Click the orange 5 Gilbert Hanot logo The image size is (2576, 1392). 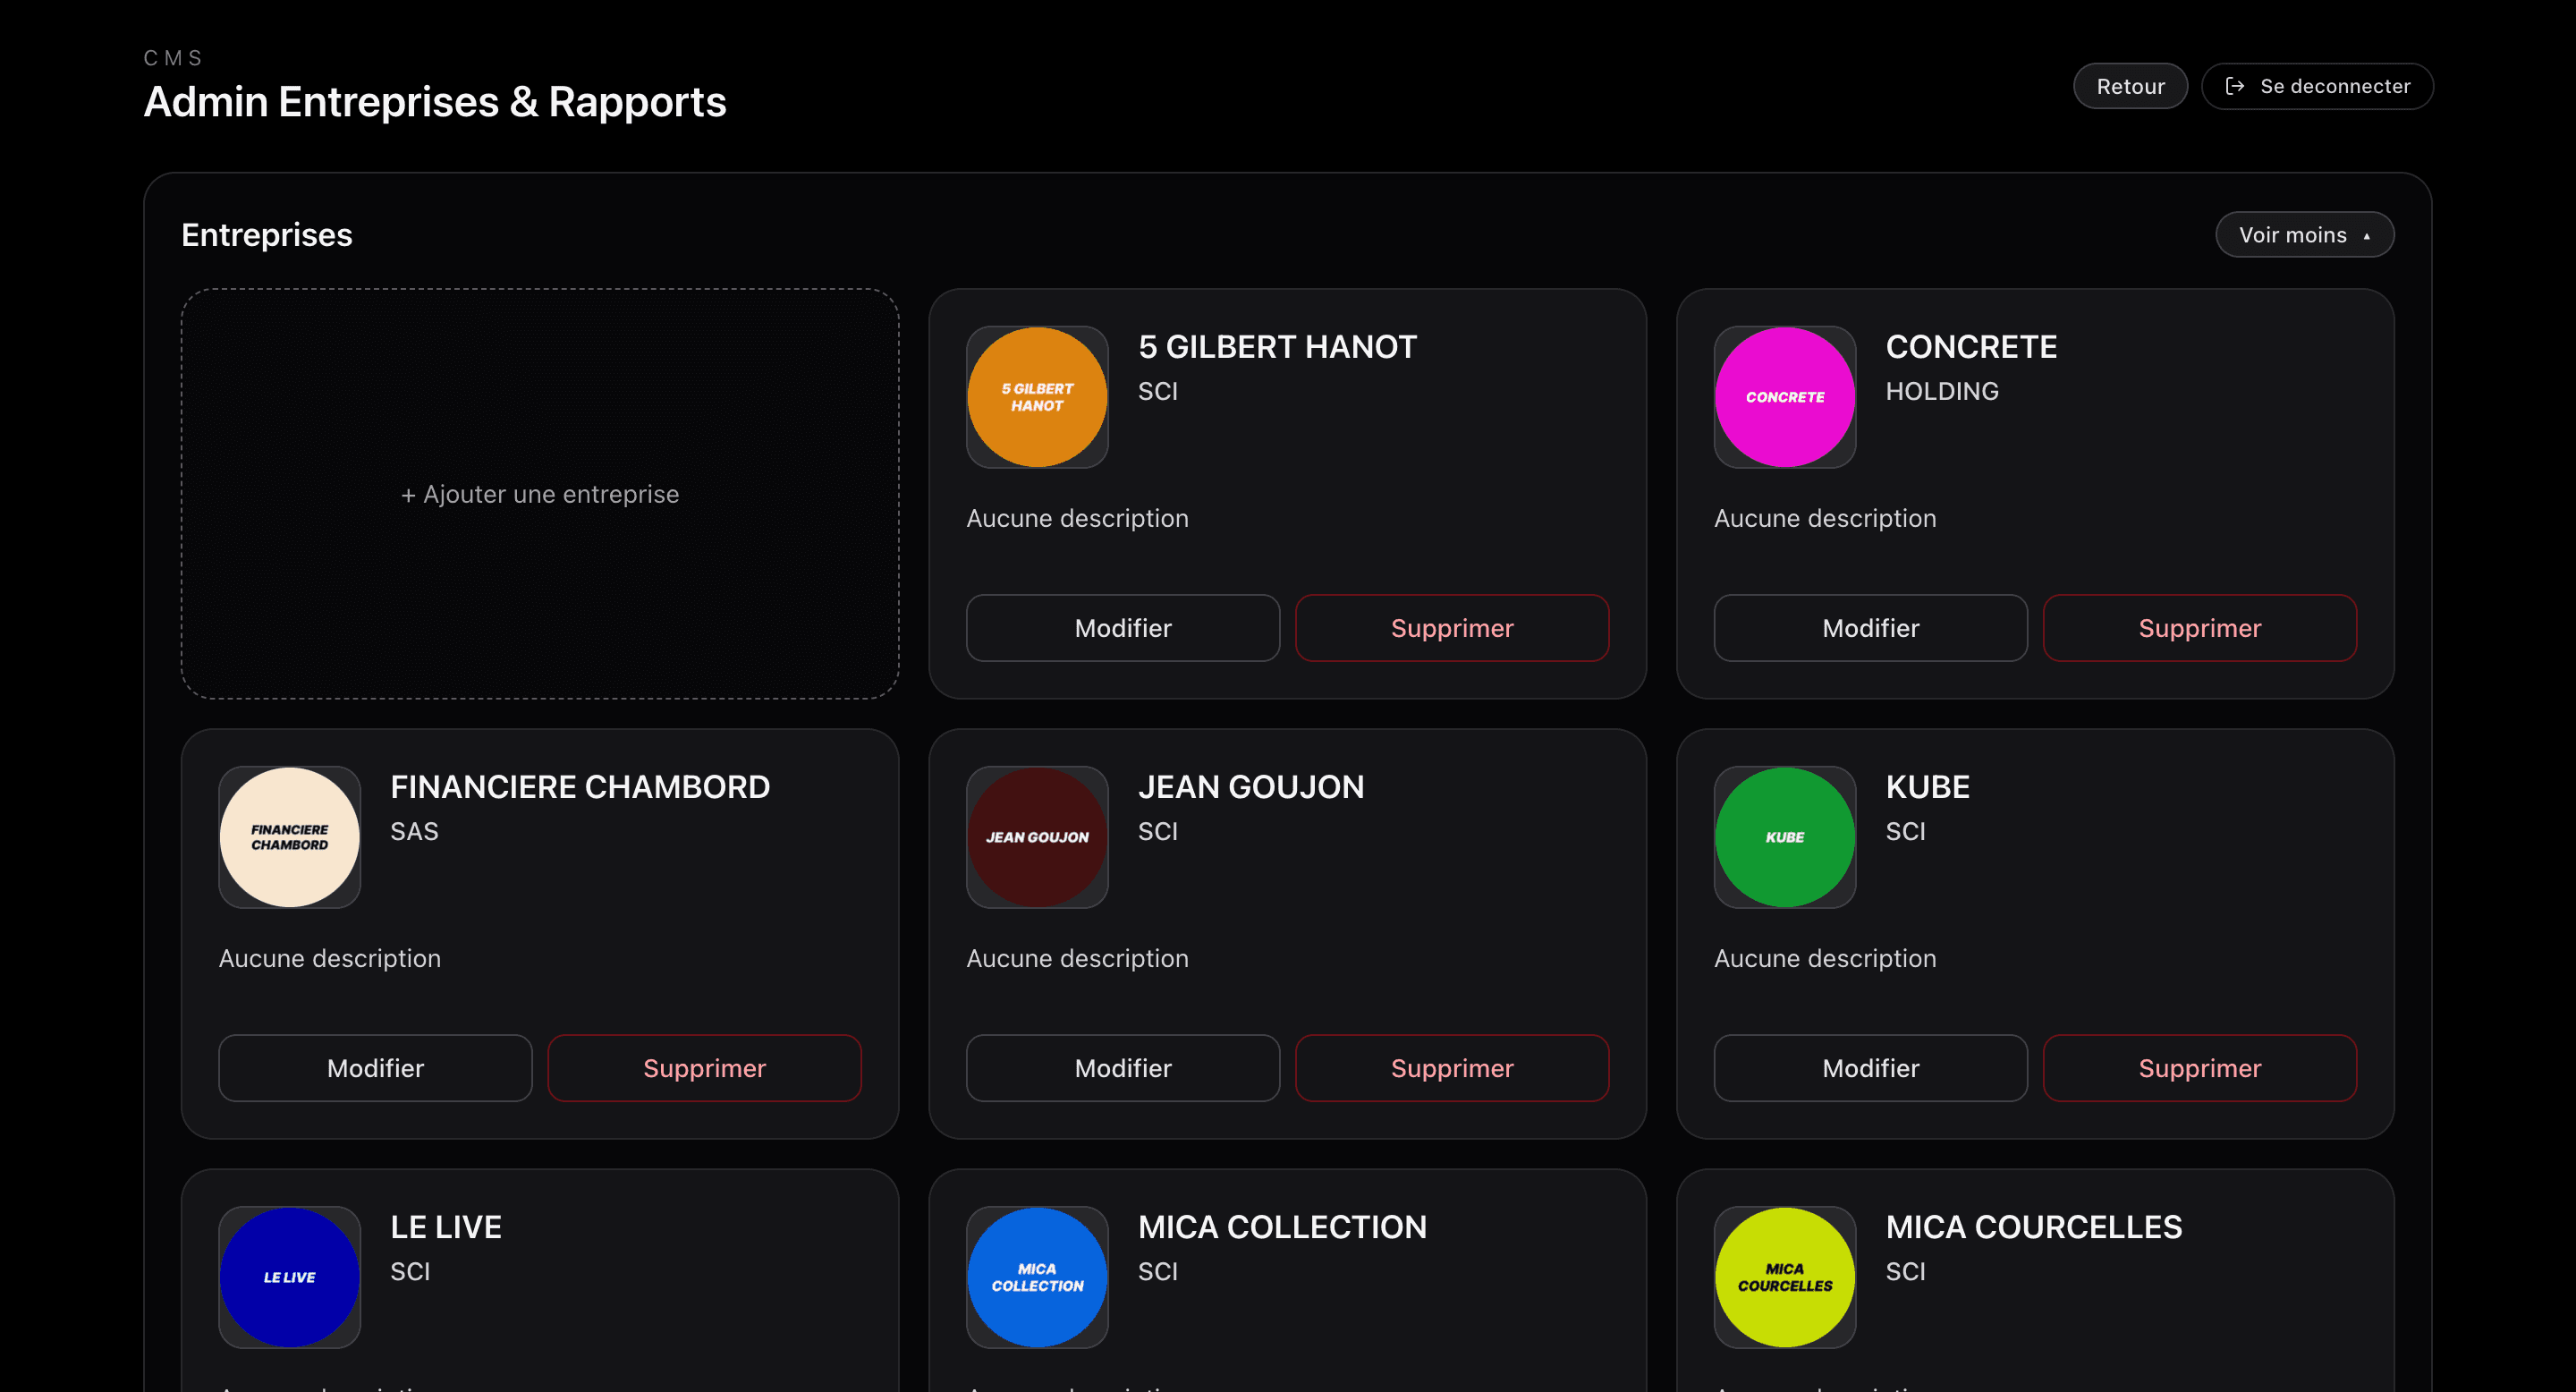[1037, 397]
